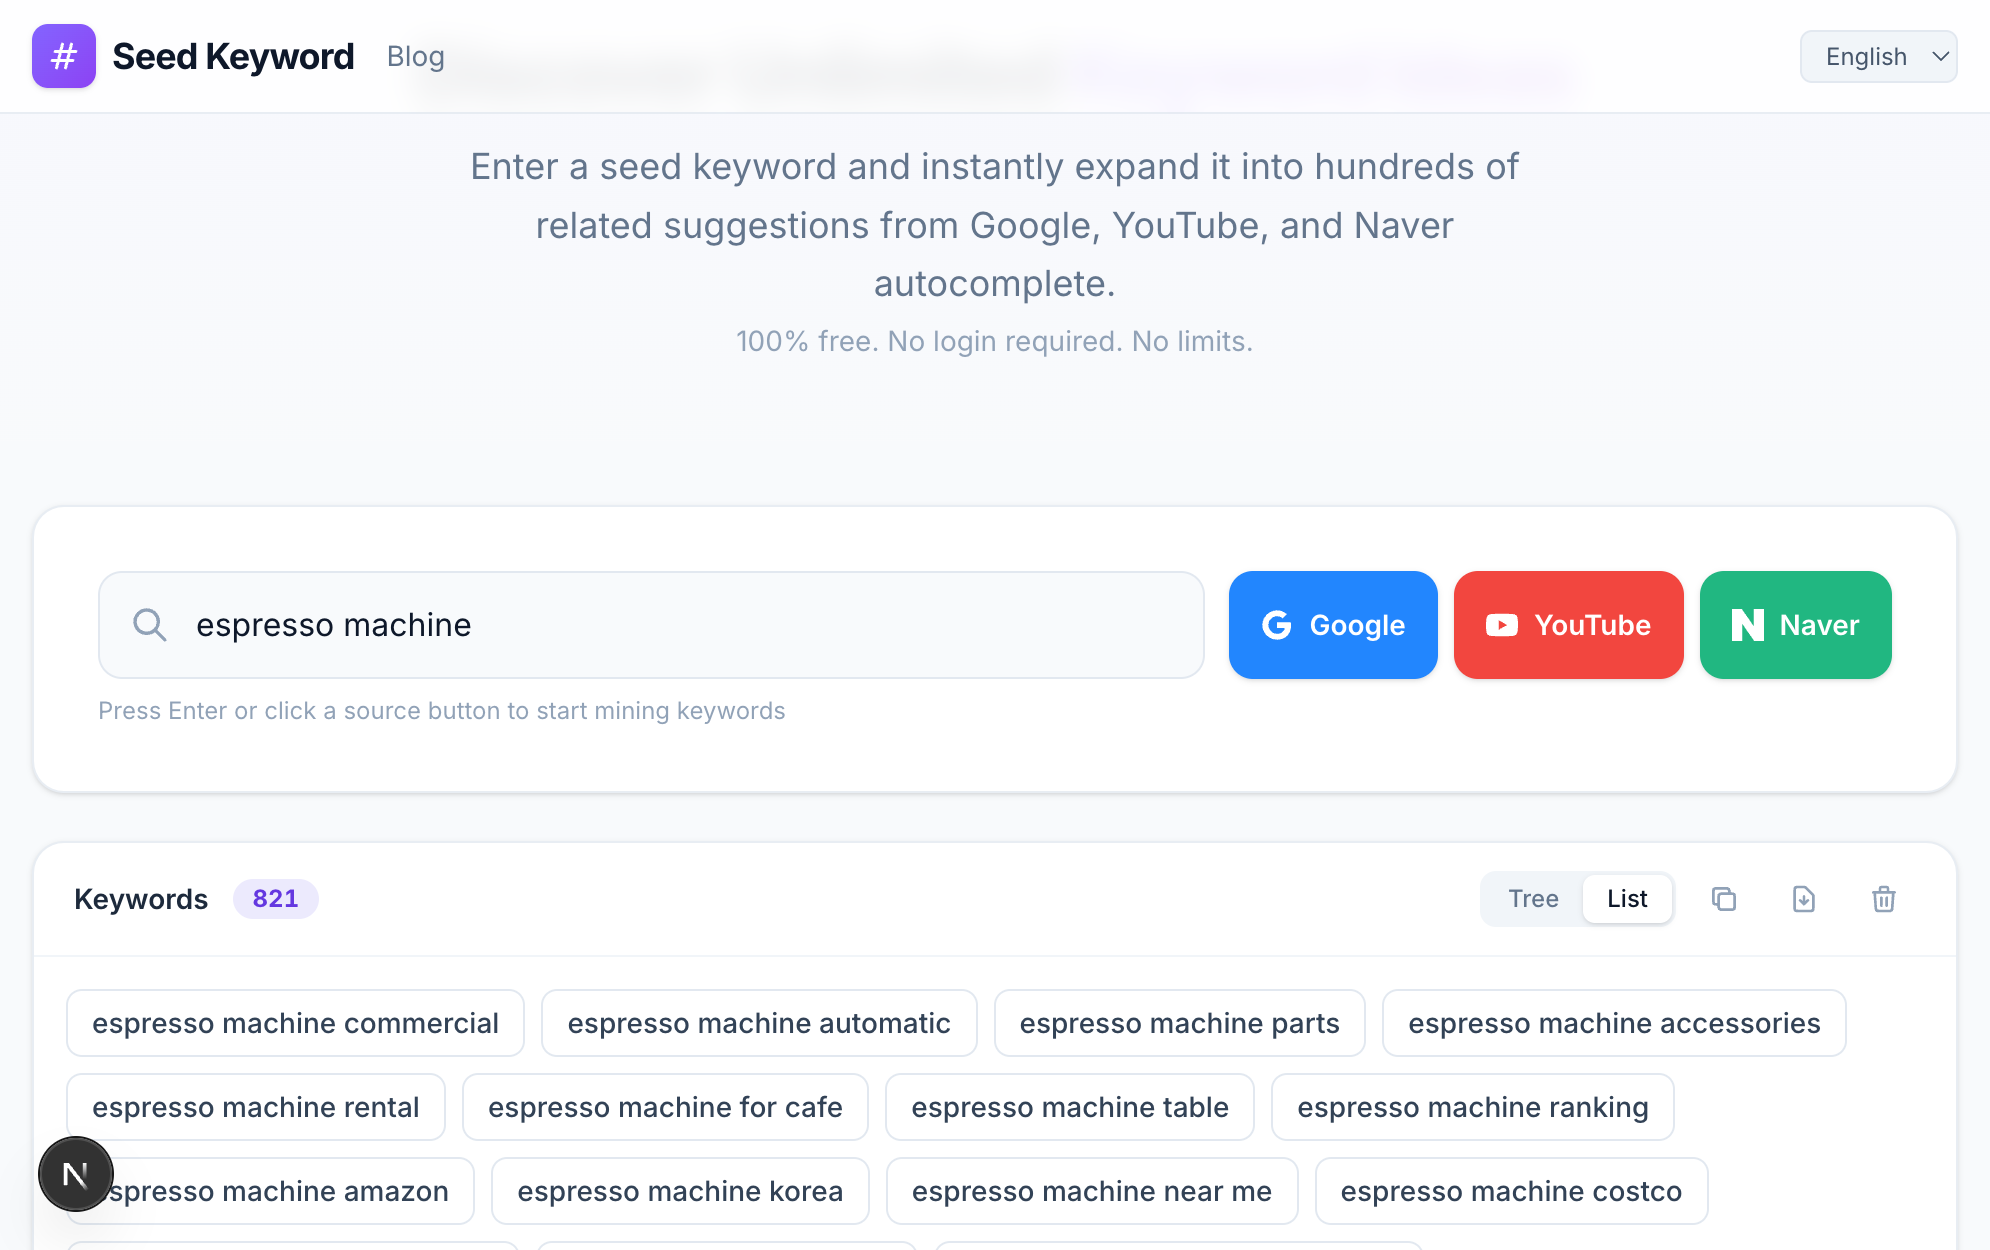Screen dimensions: 1990x1250
Task: Delete all keywords trash icon
Action: pyautogui.click(x=1884, y=899)
